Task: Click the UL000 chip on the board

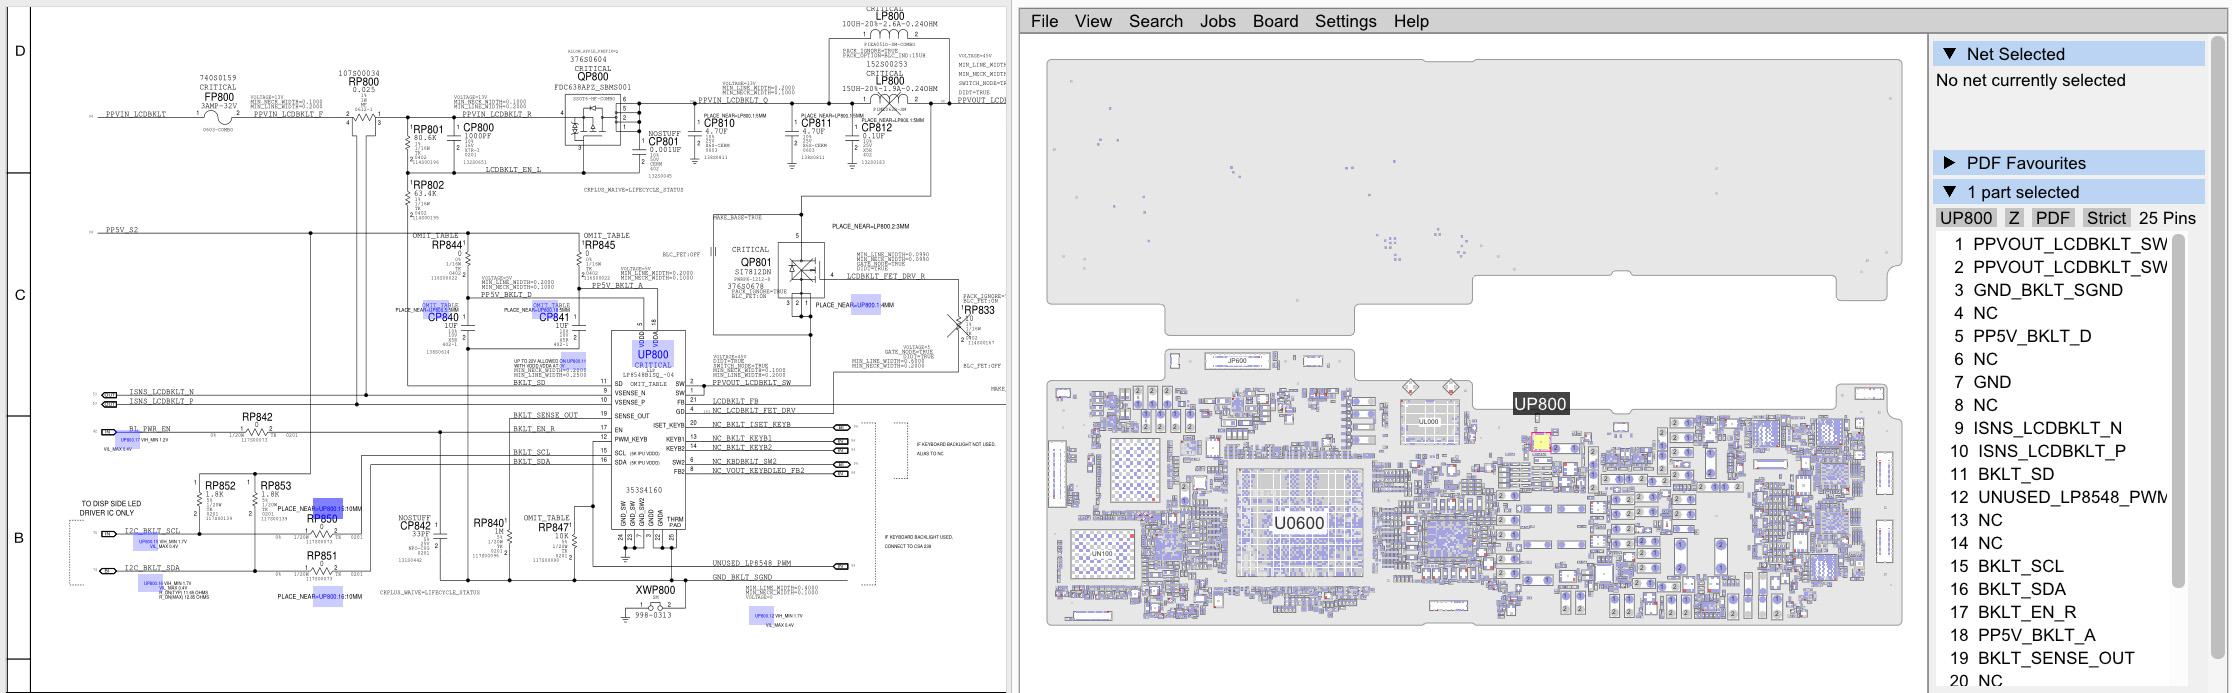Action: pos(1428,422)
